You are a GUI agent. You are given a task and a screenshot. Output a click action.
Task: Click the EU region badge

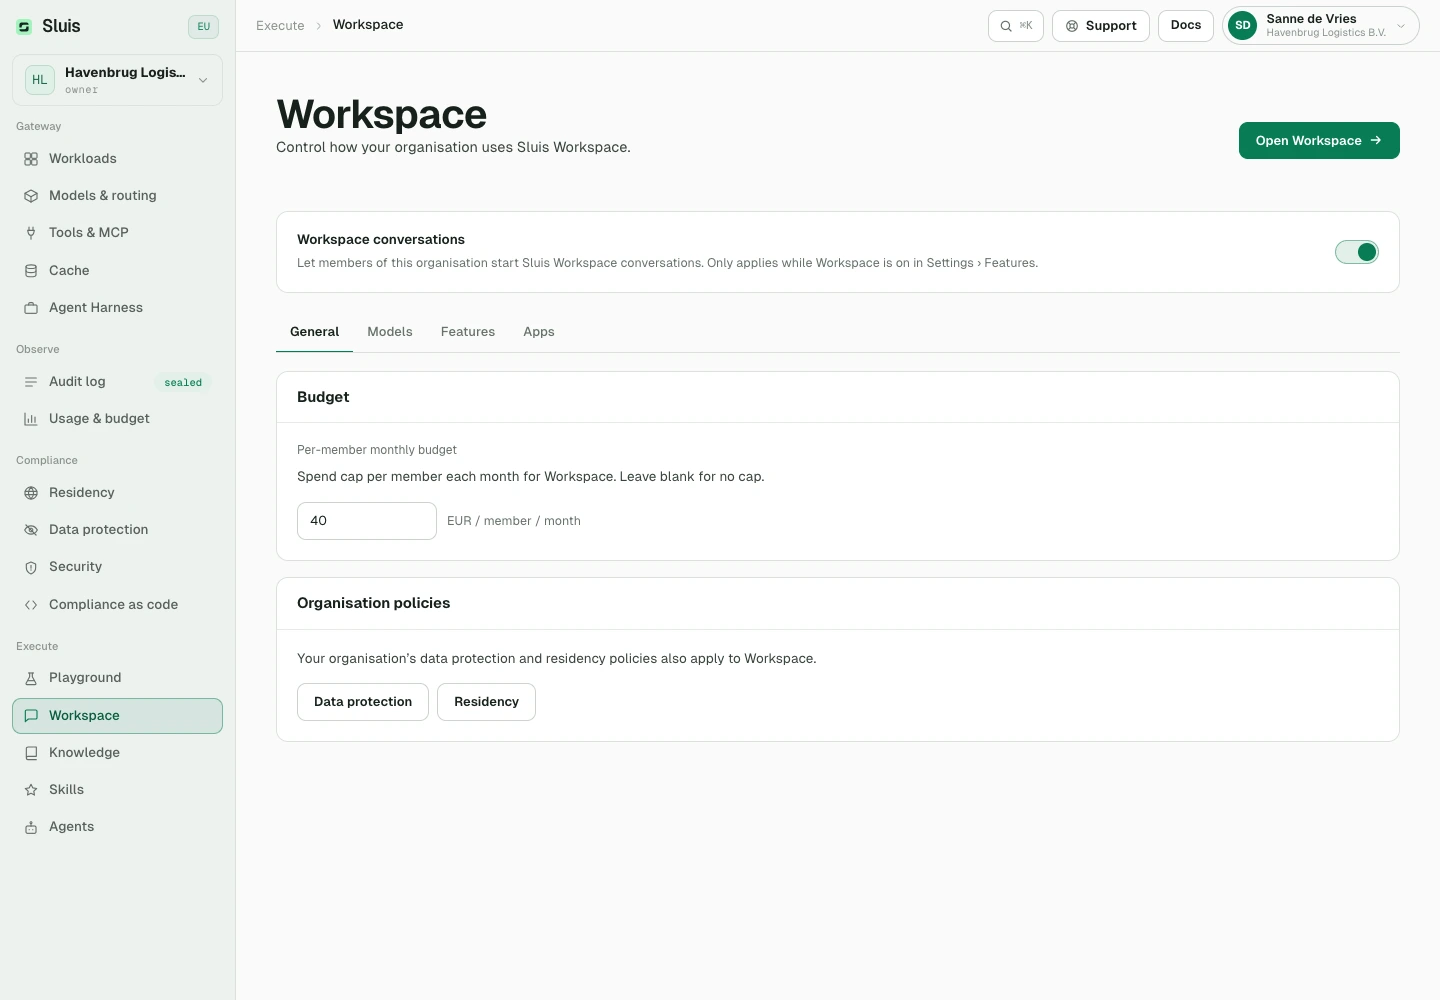(x=203, y=27)
